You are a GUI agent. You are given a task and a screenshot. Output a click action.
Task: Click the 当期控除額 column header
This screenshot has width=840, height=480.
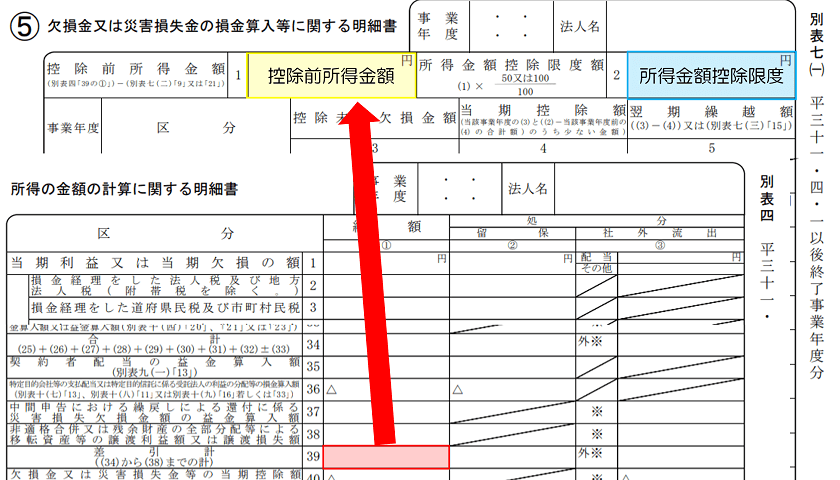pyautogui.click(x=543, y=110)
